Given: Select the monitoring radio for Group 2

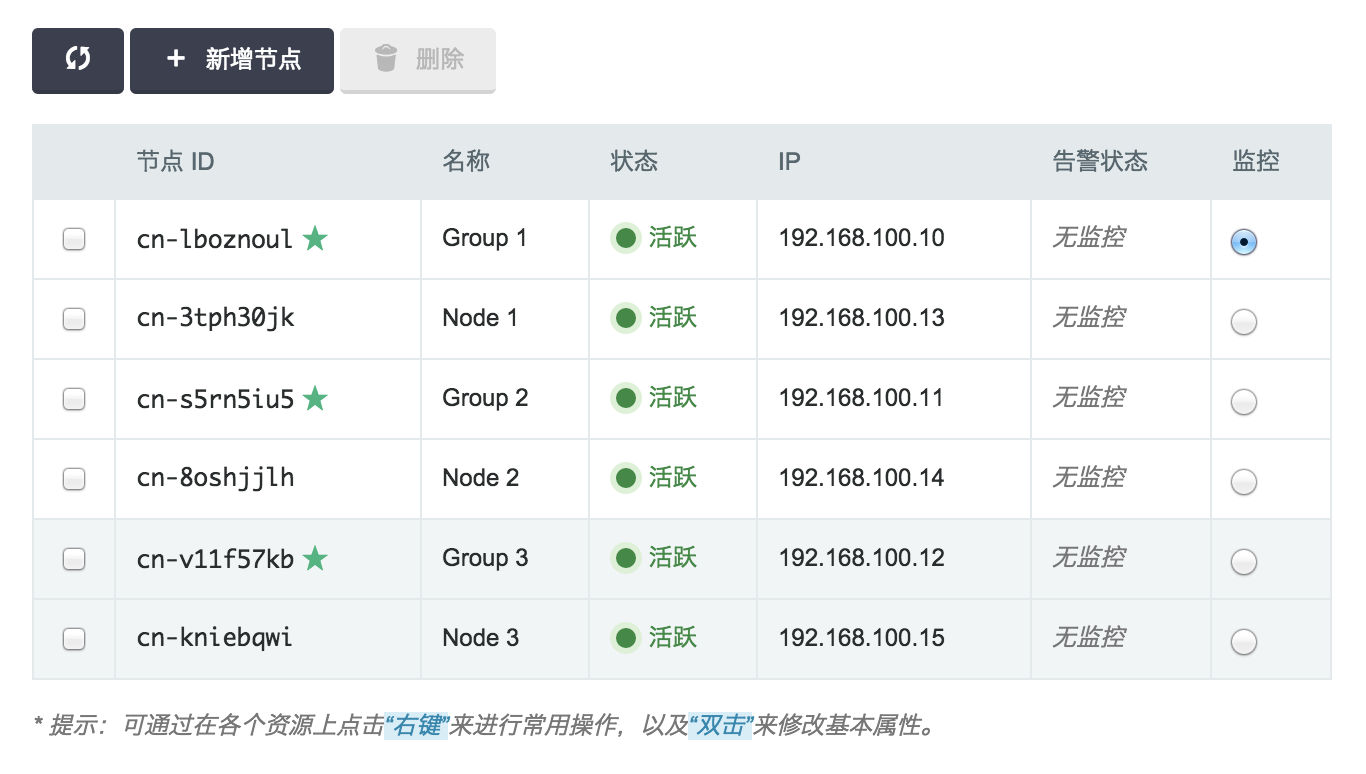Looking at the screenshot, I should [1243, 402].
